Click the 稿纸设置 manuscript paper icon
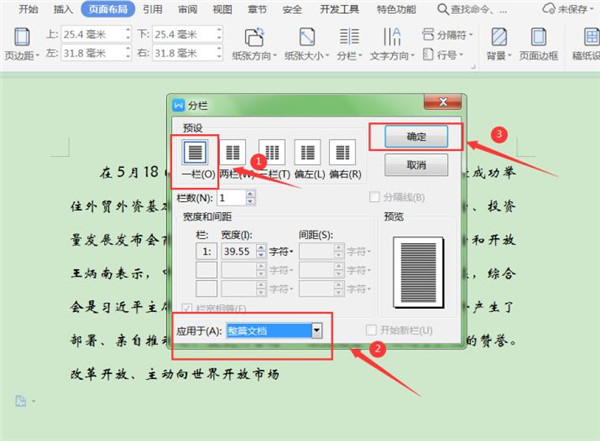600x441 pixels. [x=591, y=37]
